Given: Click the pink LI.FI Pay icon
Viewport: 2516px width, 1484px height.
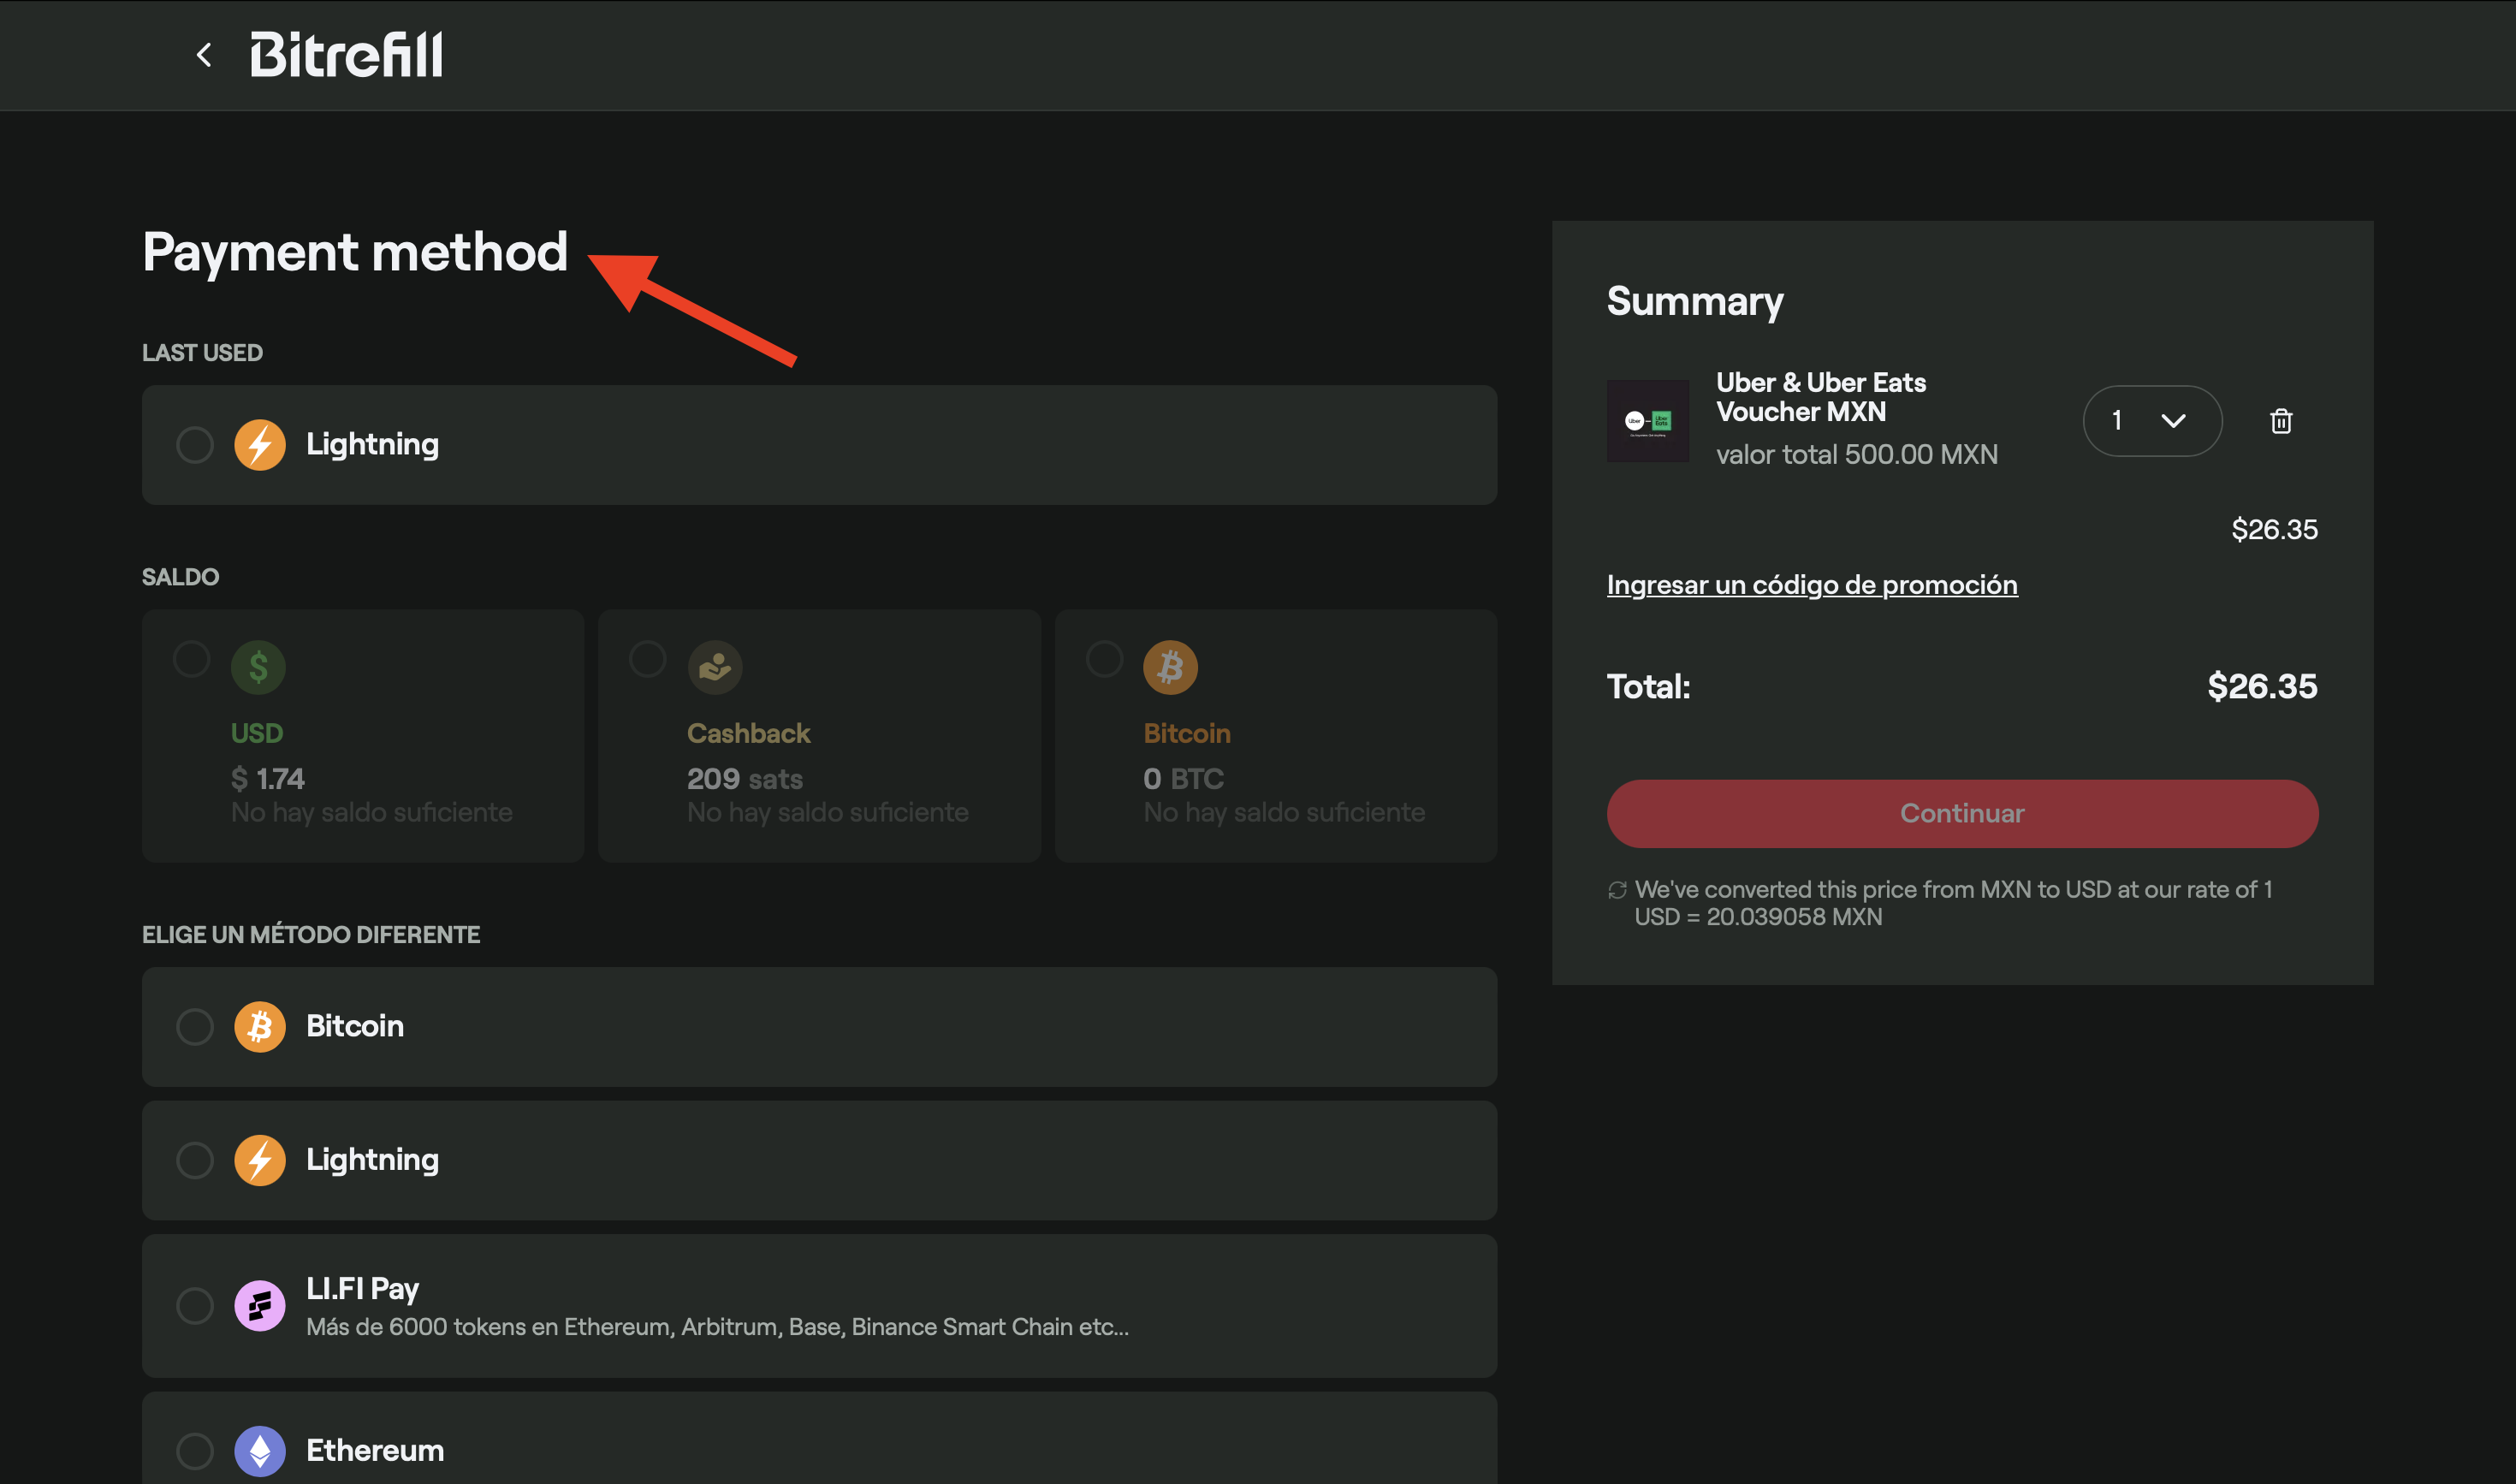Looking at the screenshot, I should [x=260, y=1306].
